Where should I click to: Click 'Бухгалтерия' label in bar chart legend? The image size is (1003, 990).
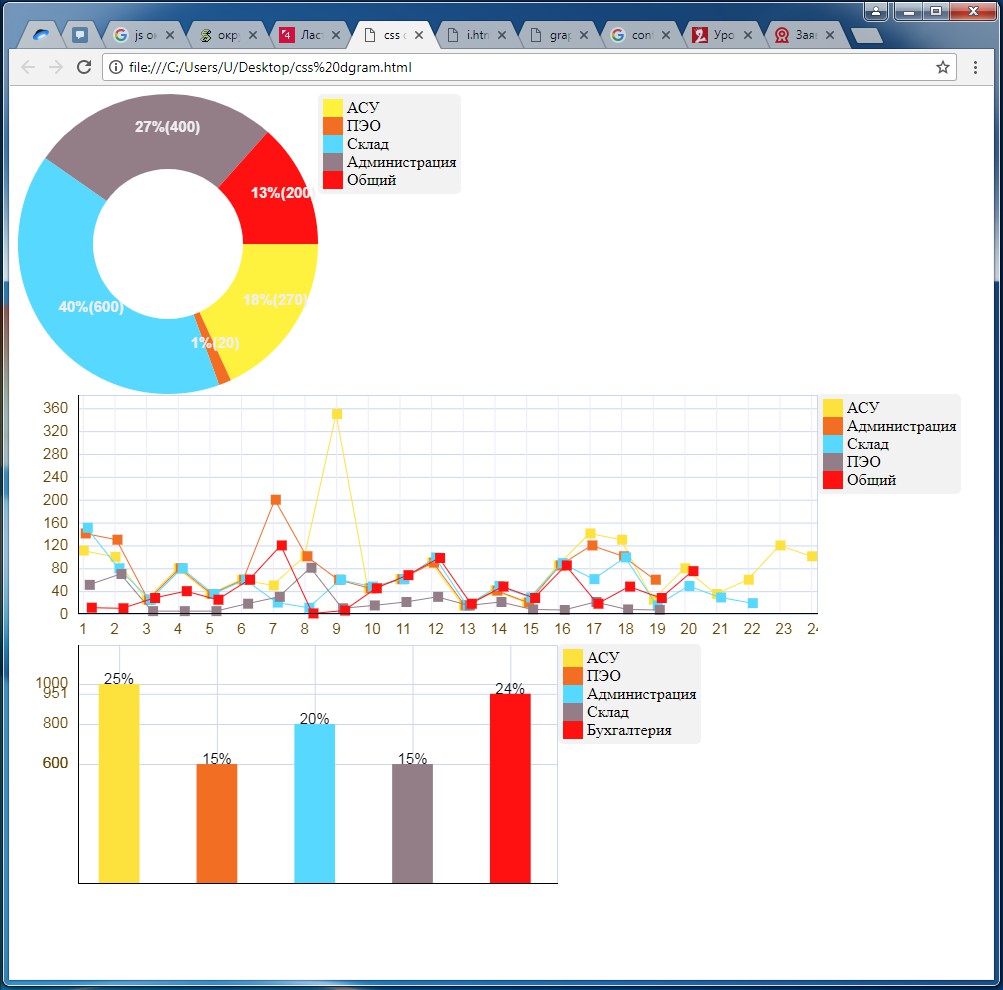(629, 730)
